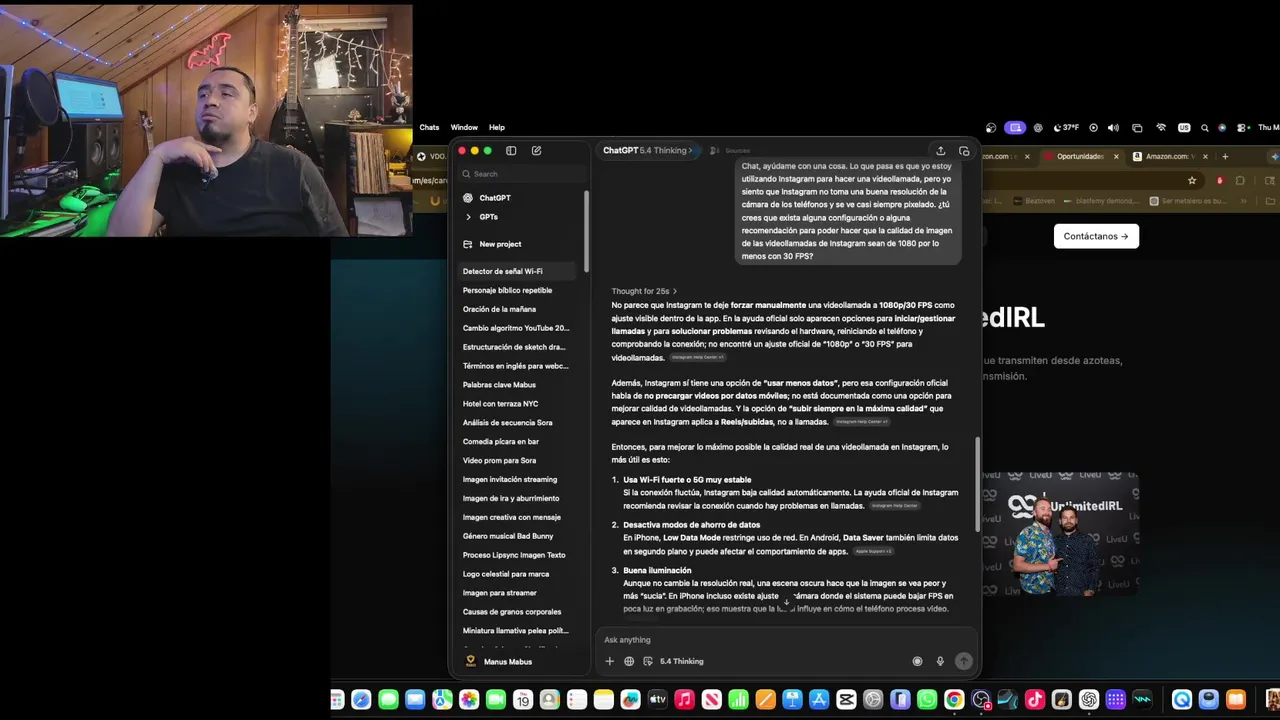Image resolution: width=1280 pixels, height=720 pixels.
Task: Click the plus attachment icon in composer
Action: click(x=609, y=661)
